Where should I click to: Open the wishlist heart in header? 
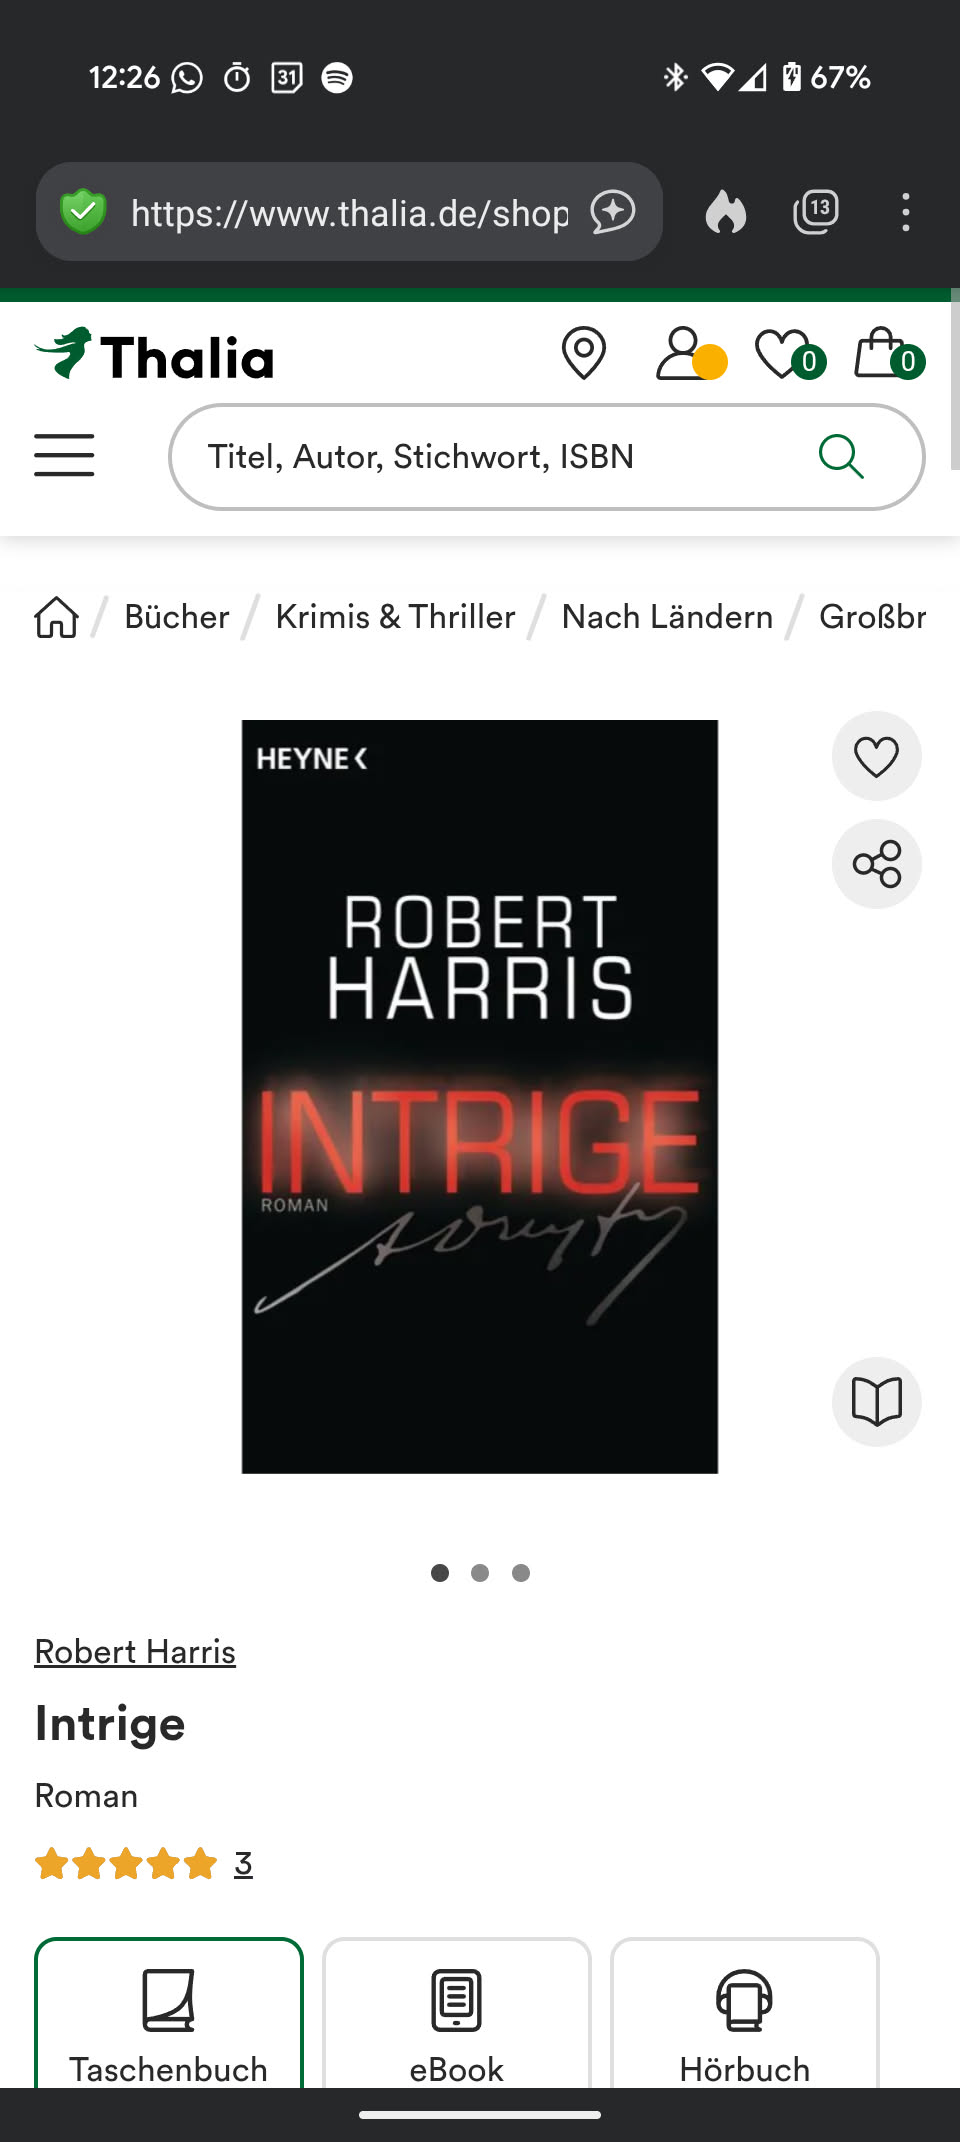point(790,354)
